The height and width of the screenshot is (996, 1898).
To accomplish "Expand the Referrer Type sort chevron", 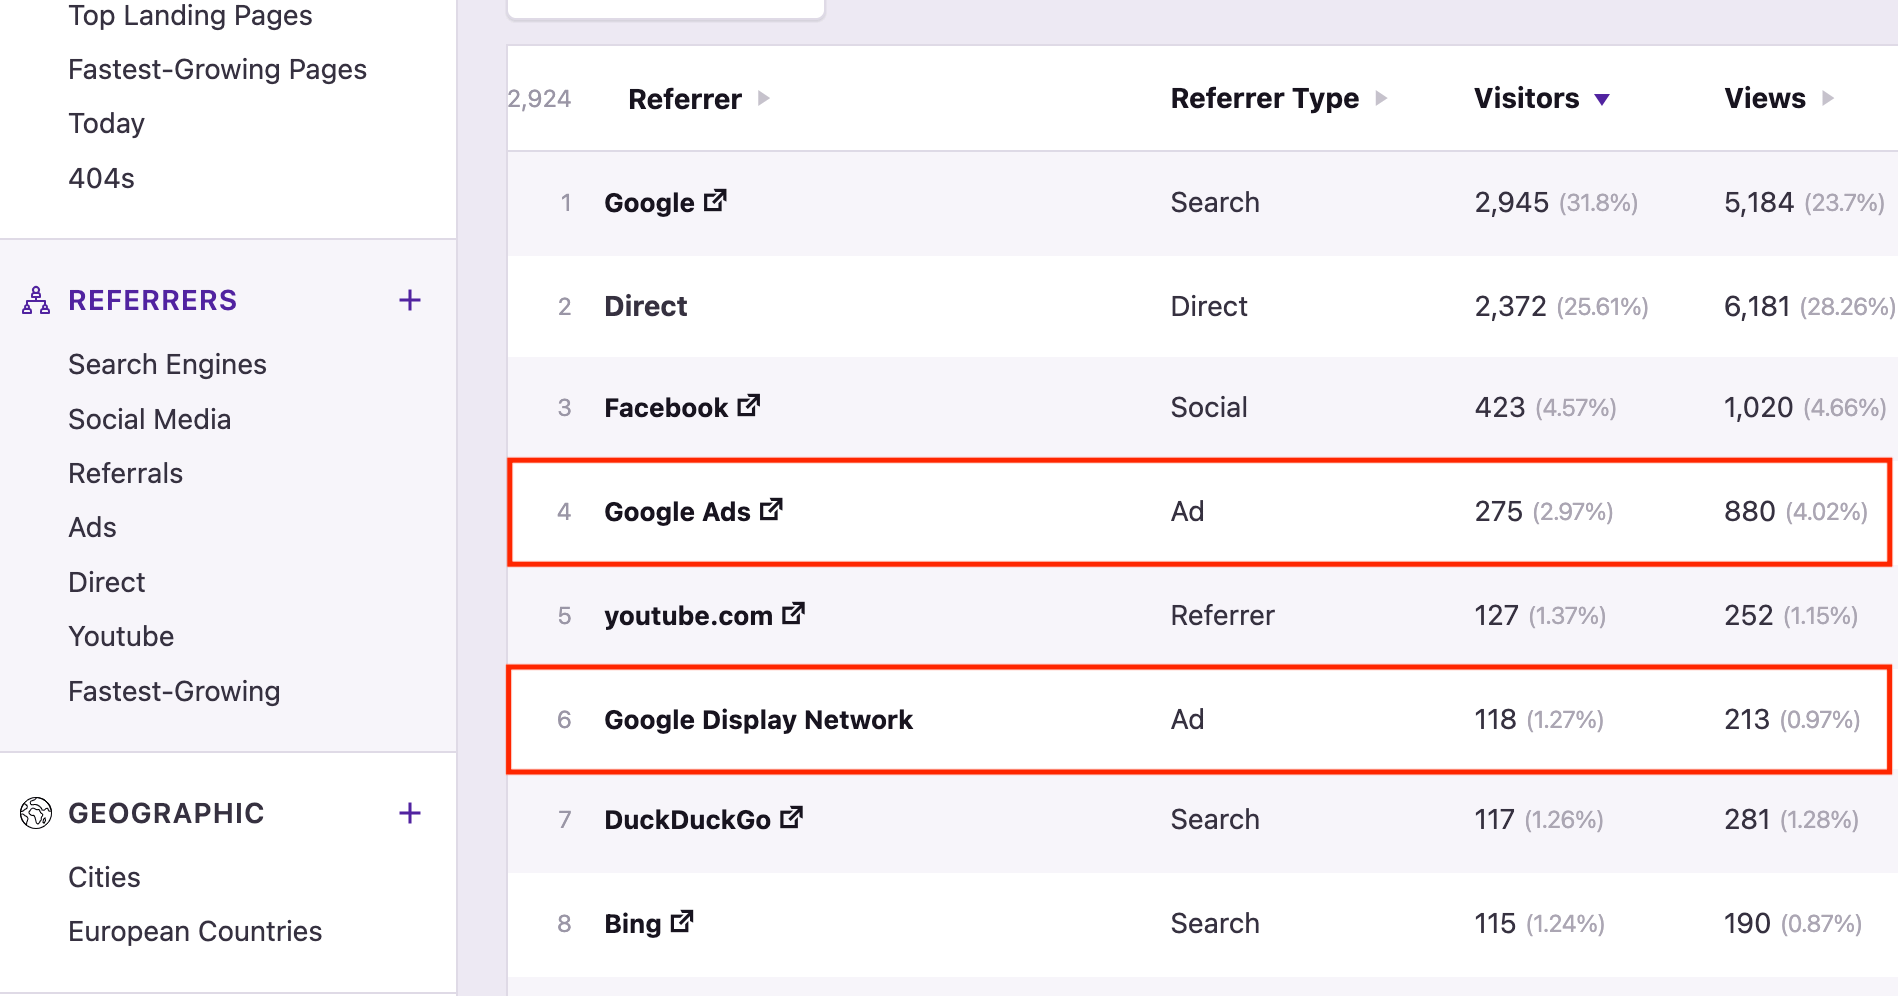I will click(x=1382, y=99).
